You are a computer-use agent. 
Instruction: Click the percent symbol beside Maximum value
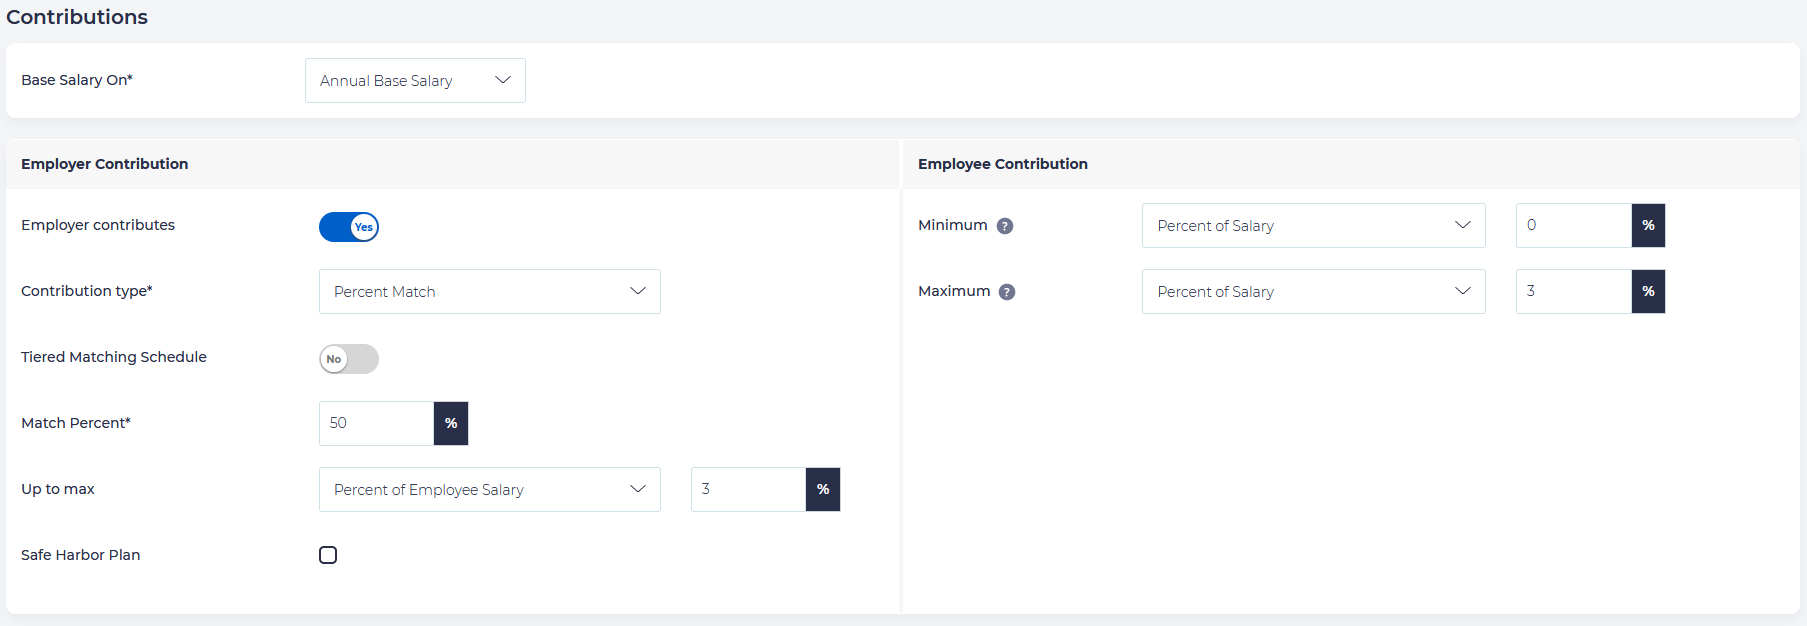1648,291
